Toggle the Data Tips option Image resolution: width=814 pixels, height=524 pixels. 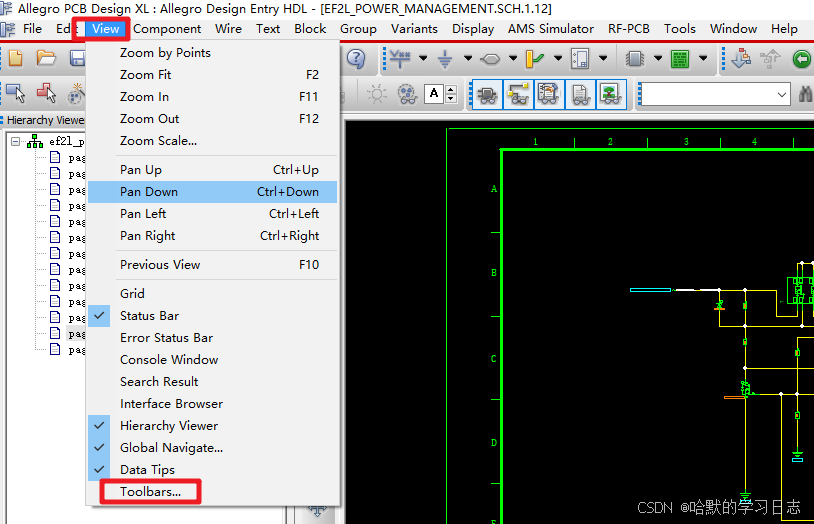coord(213,469)
